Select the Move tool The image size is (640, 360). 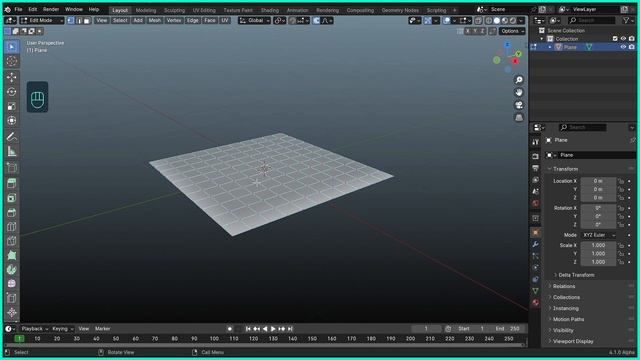[x=12, y=77]
